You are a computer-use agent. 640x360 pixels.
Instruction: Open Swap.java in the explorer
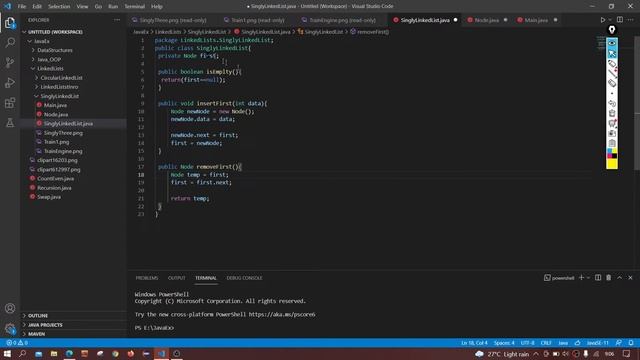point(49,197)
